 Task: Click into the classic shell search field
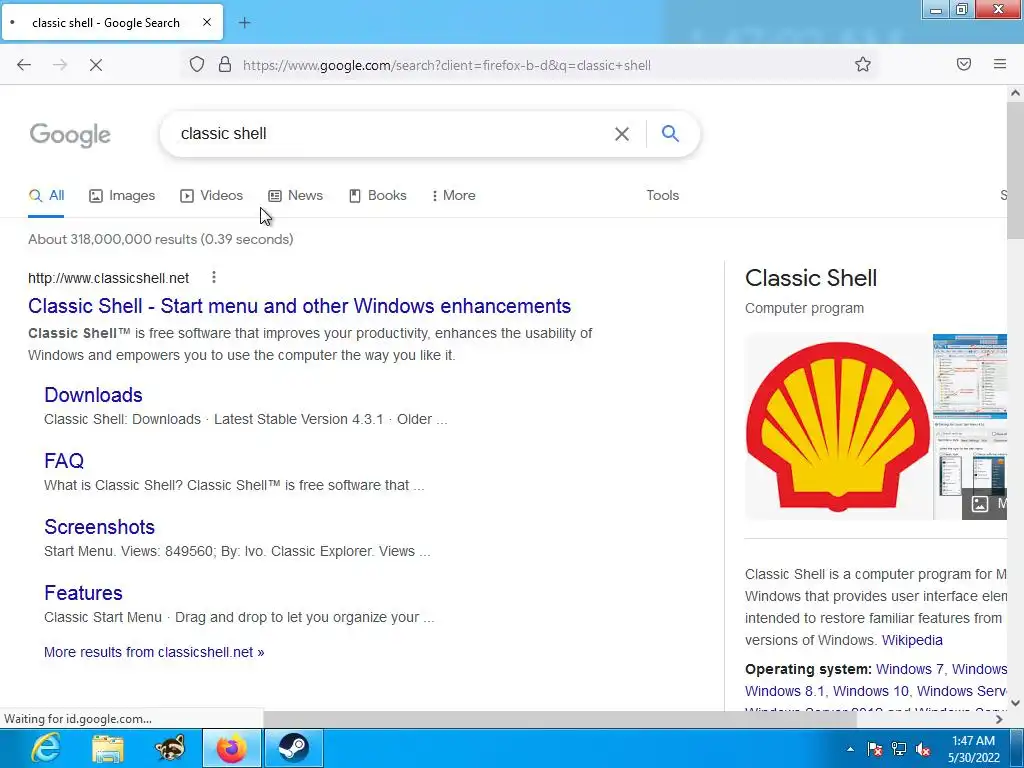pyautogui.click(x=392, y=134)
